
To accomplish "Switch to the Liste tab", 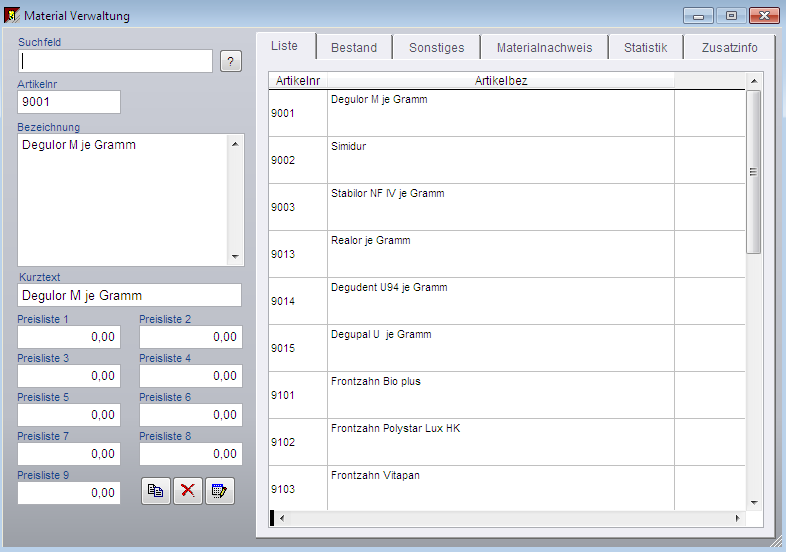I will (x=285, y=46).
